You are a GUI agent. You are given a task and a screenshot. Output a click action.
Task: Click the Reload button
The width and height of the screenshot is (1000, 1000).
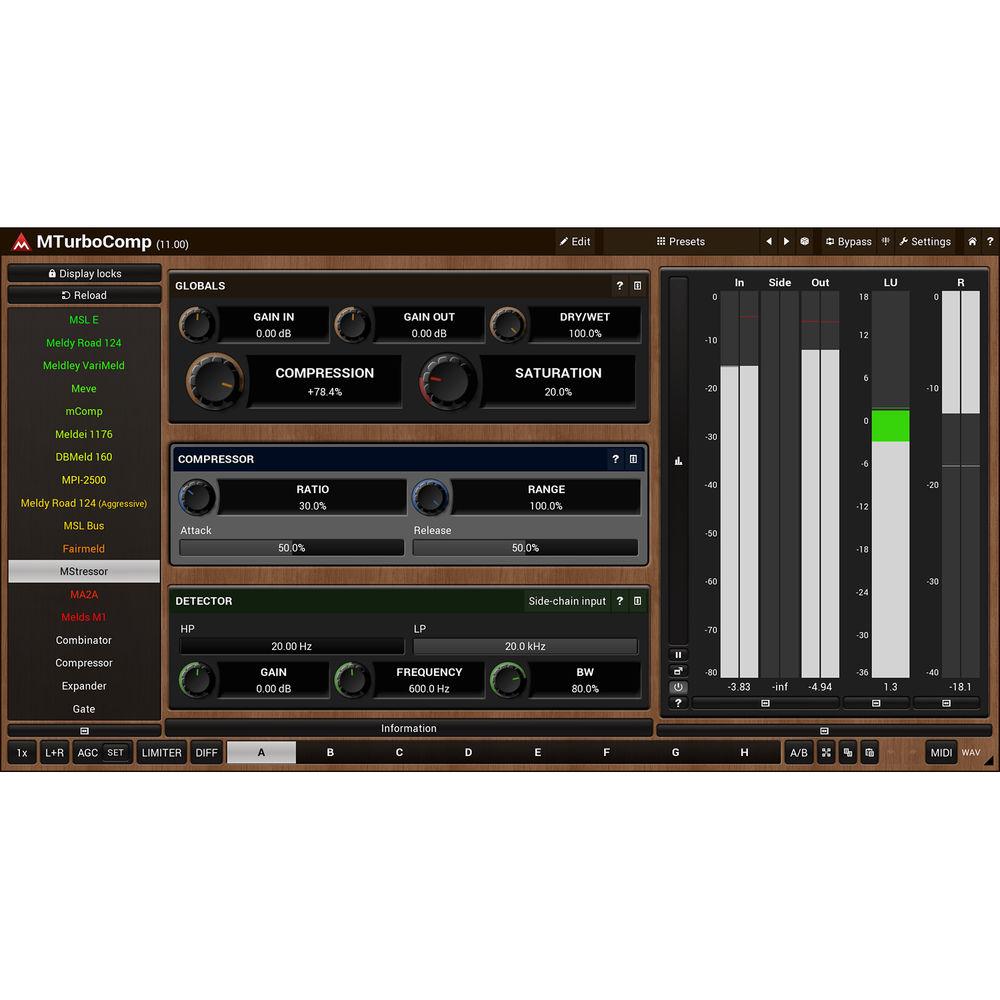(84, 296)
